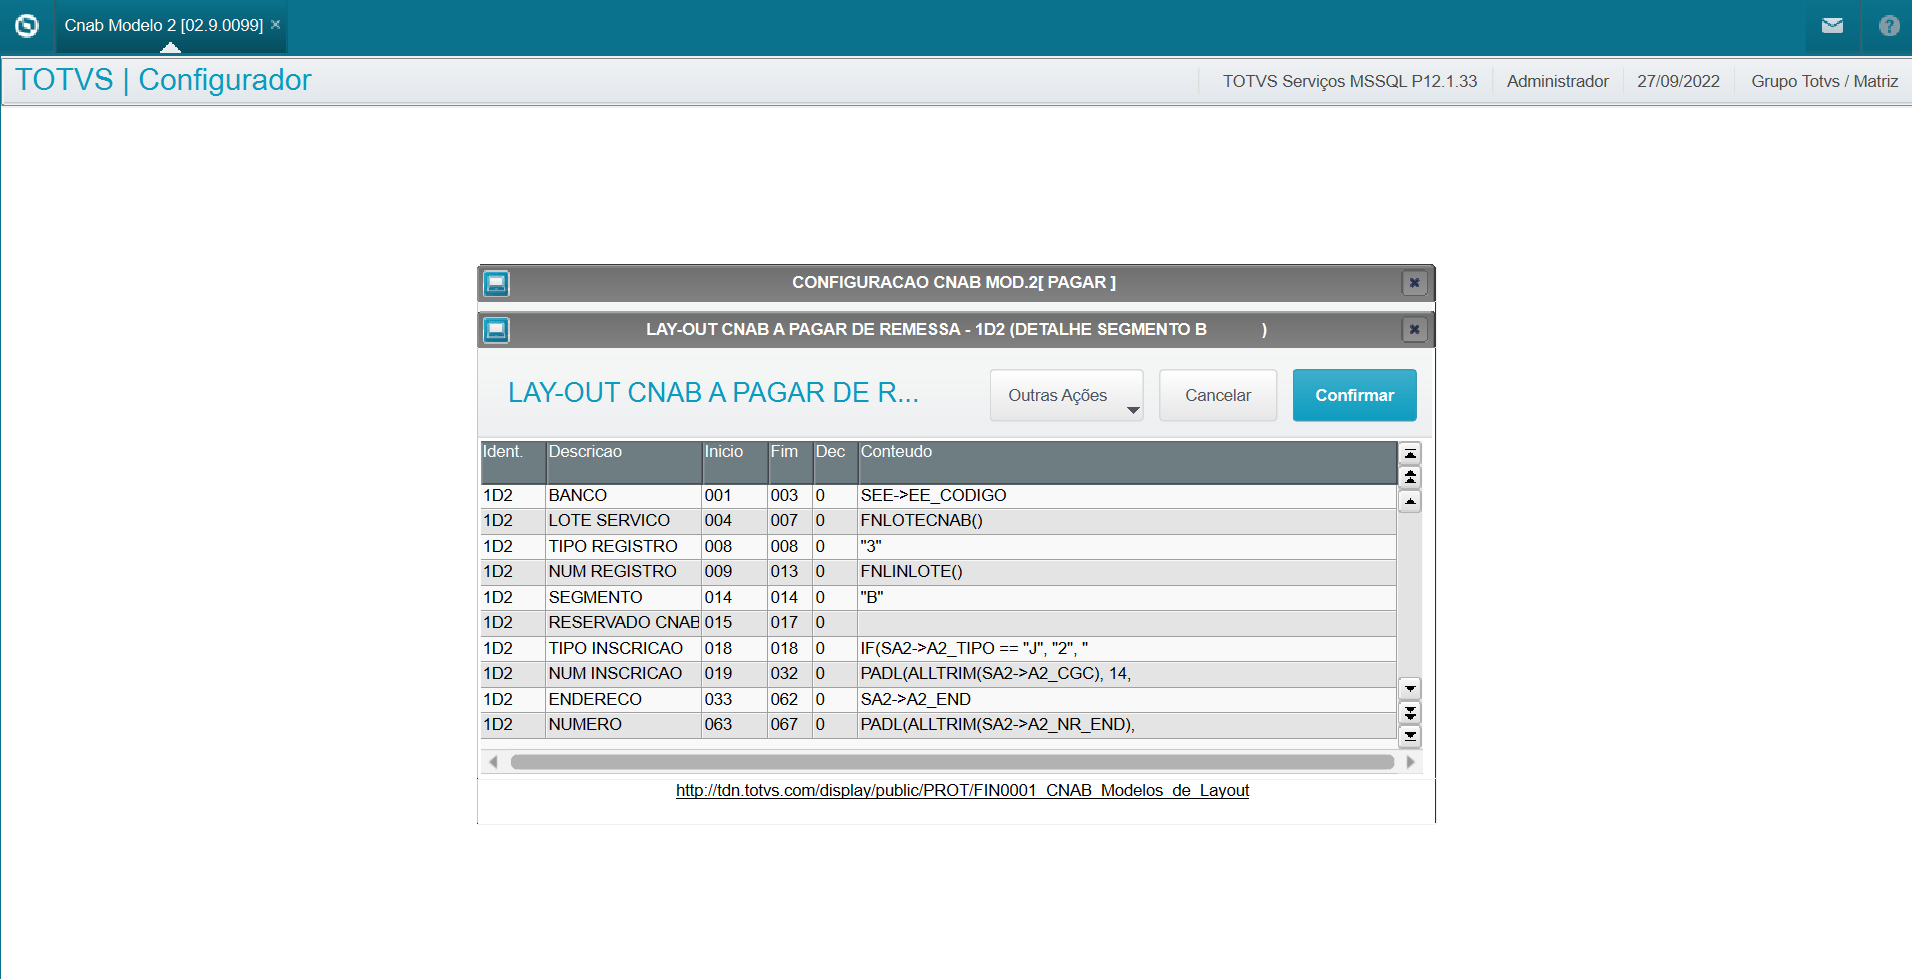Click the single down arrow scroll icon
The image size is (1912, 979).
(x=1410, y=689)
